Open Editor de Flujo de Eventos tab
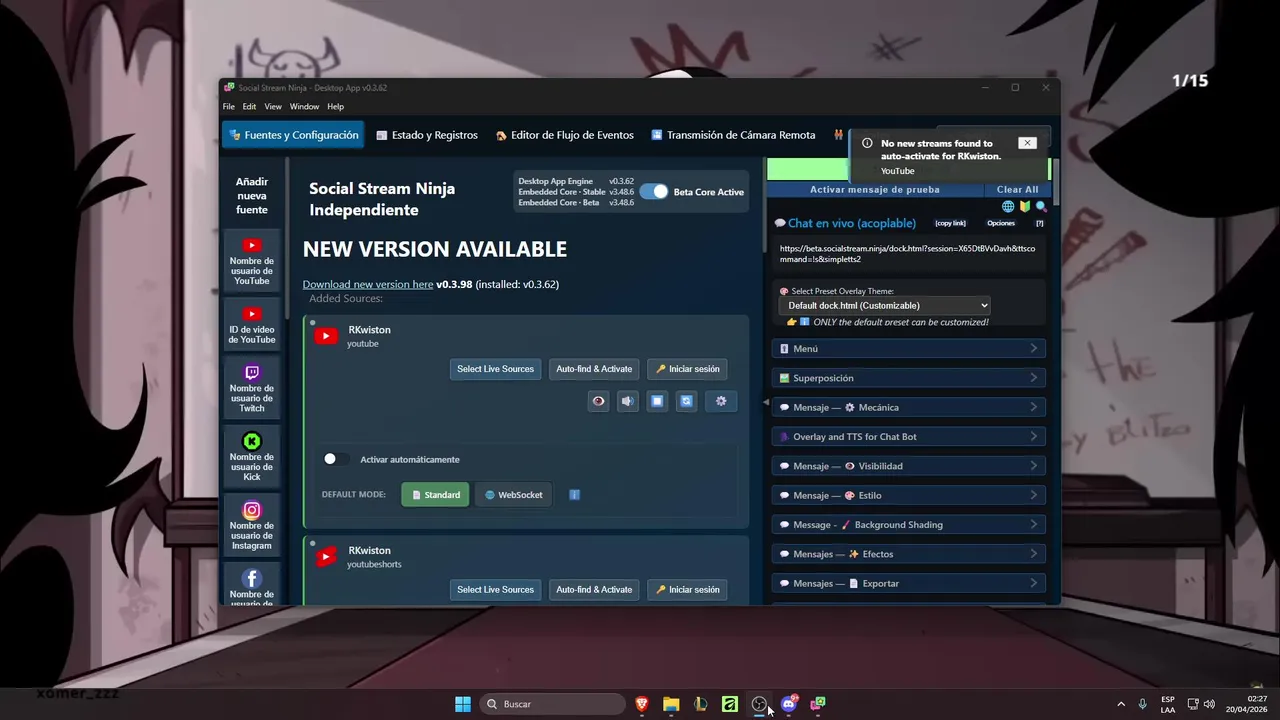 point(565,135)
